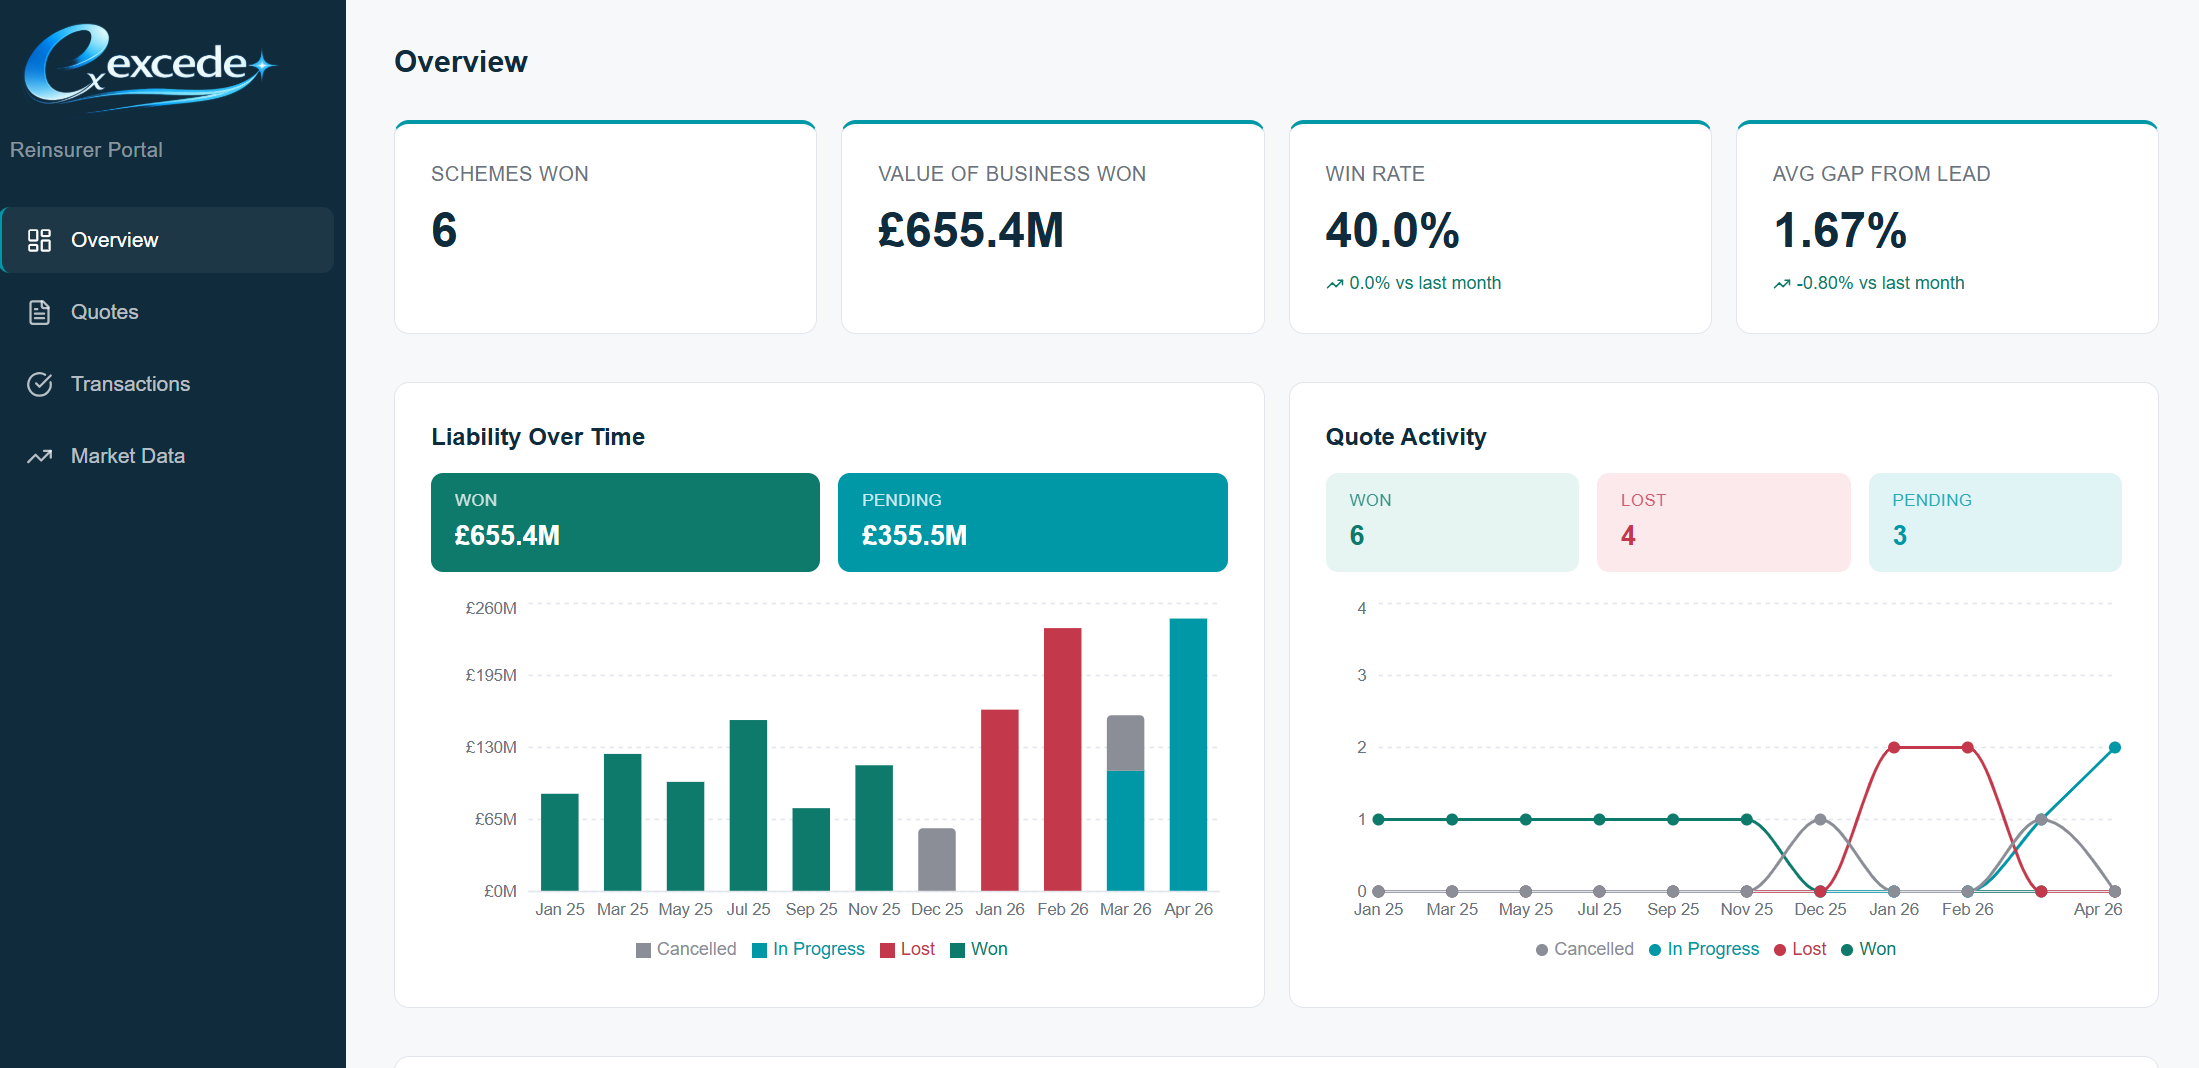This screenshot has width=2199, height=1068.
Task: Click grey cancelled segment of Mar 26 bar
Action: pos(1125,743)
